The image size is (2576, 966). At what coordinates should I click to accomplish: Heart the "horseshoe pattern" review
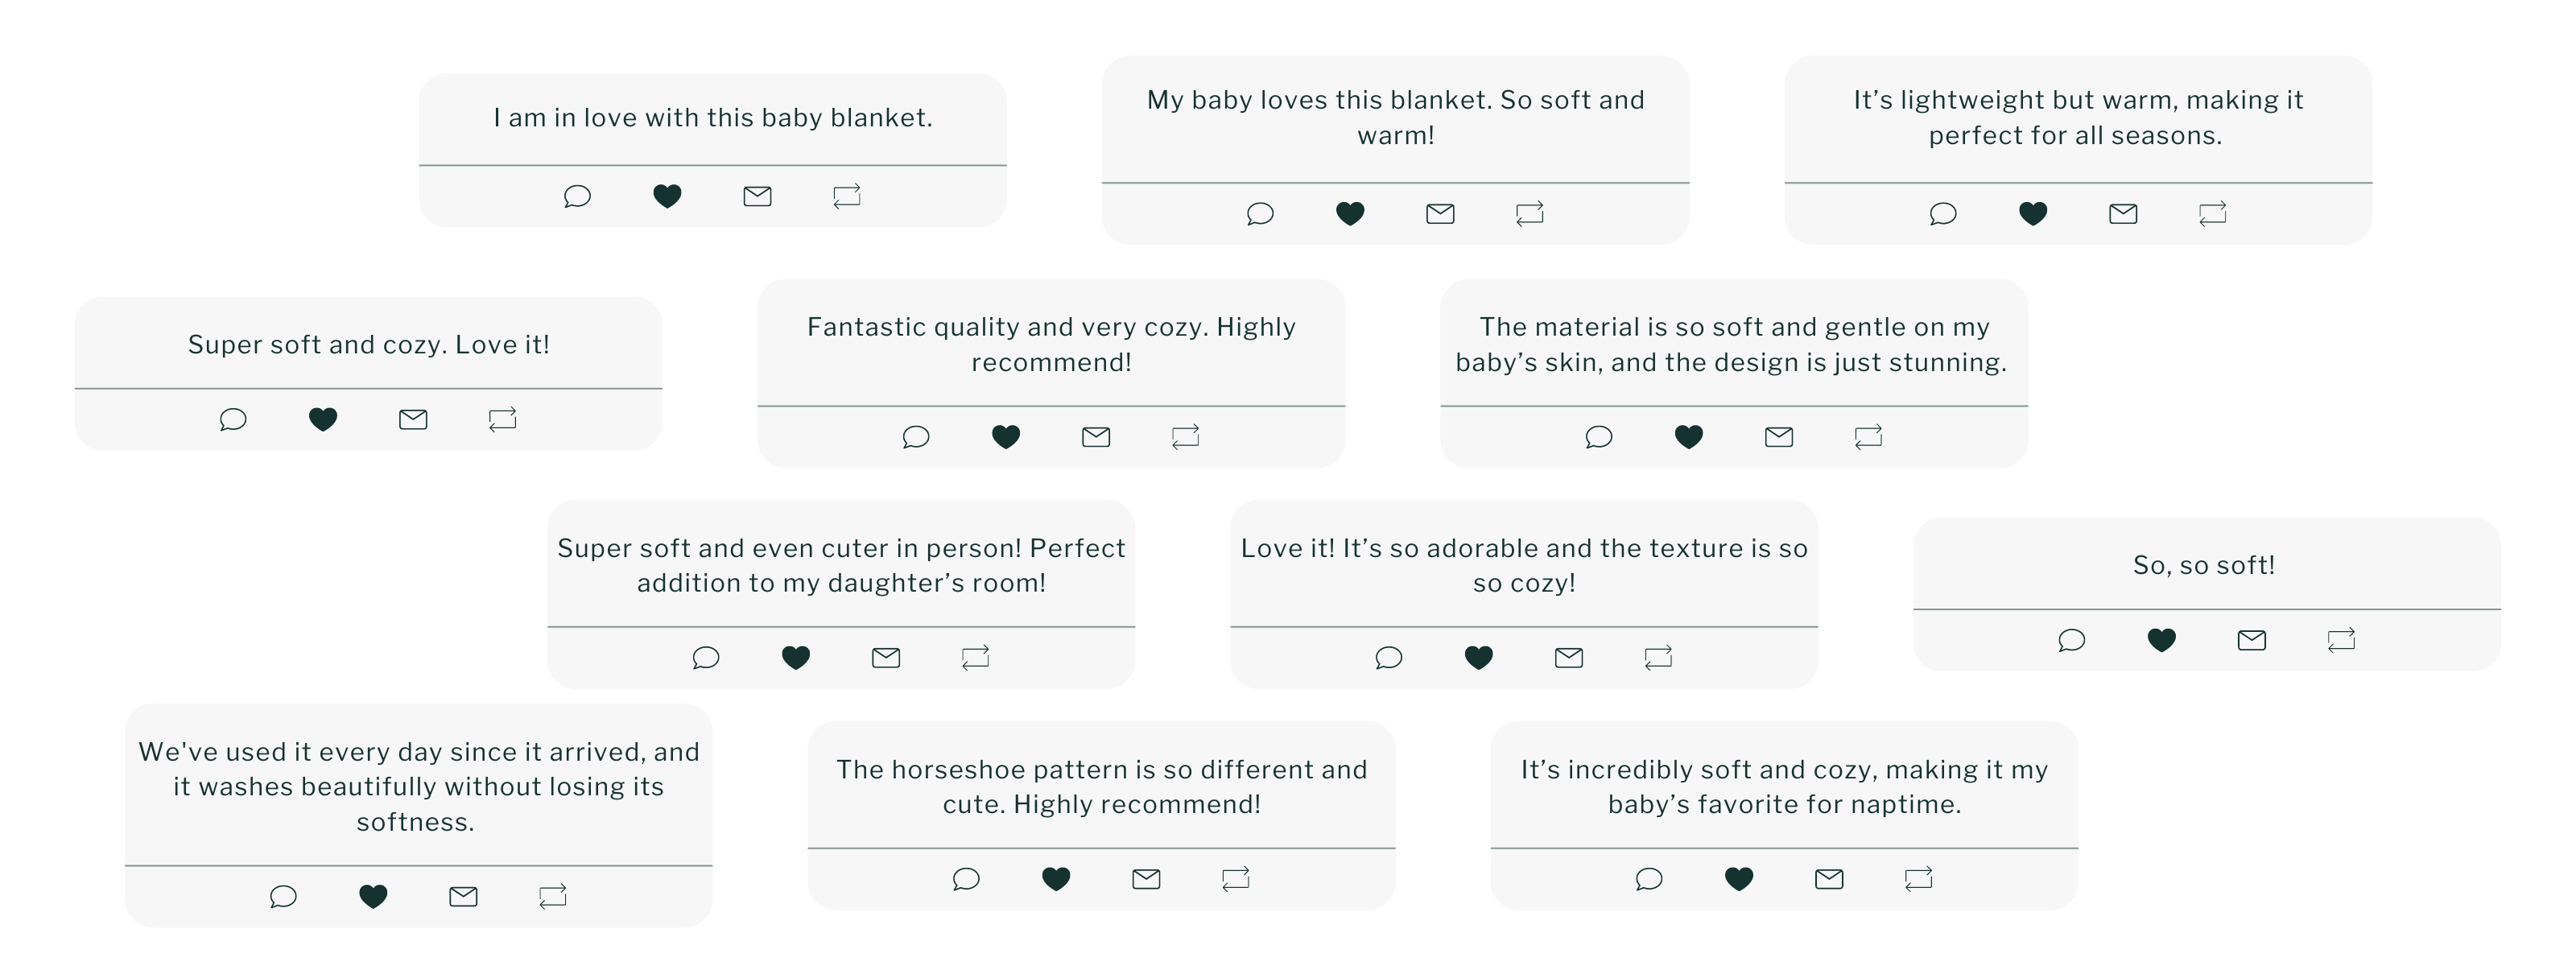[x=1055, y=879]
